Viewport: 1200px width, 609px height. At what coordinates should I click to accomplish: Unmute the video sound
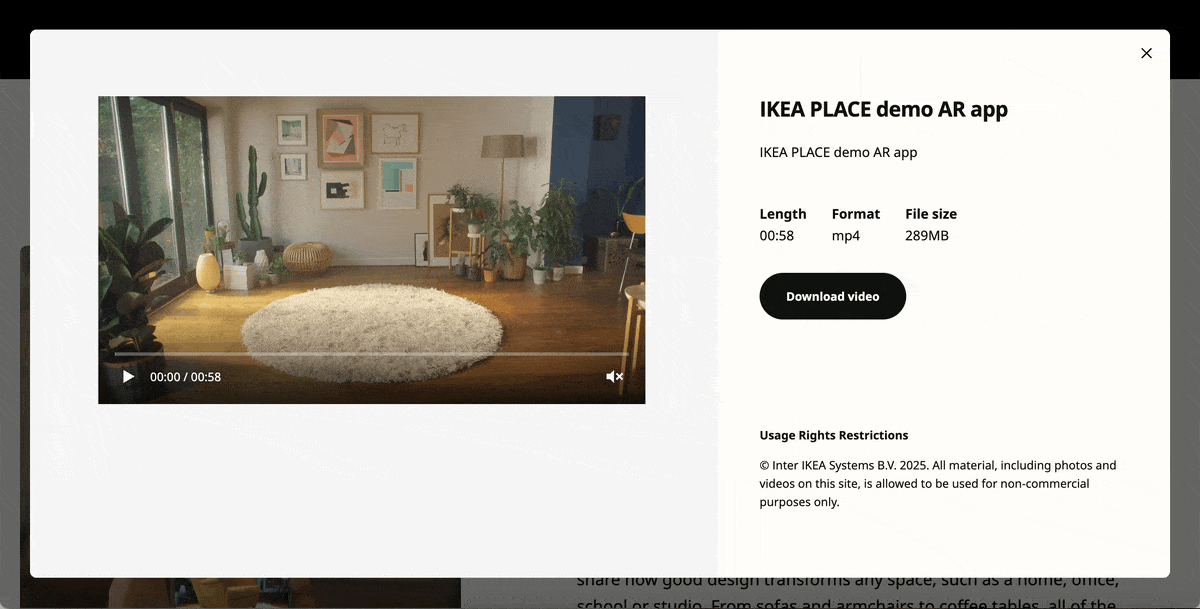[614, 377]
